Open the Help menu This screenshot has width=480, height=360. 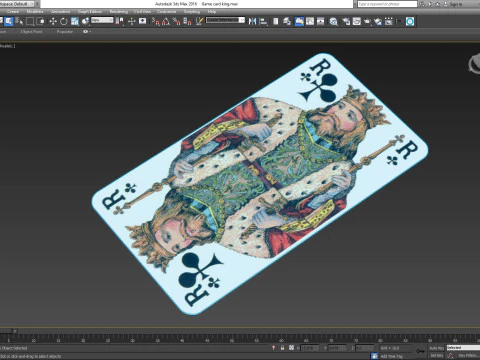pos(212,11)
